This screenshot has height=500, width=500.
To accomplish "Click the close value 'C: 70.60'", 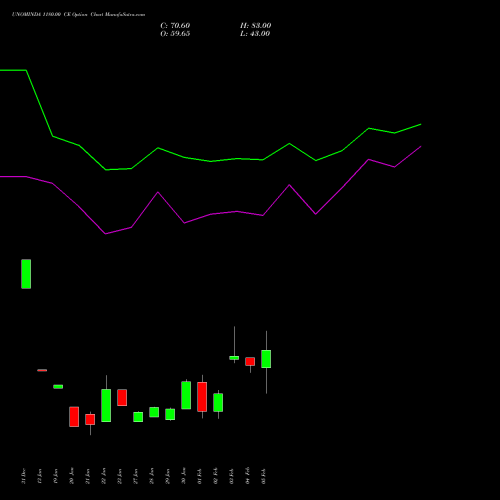I will [x=175, y=26].
